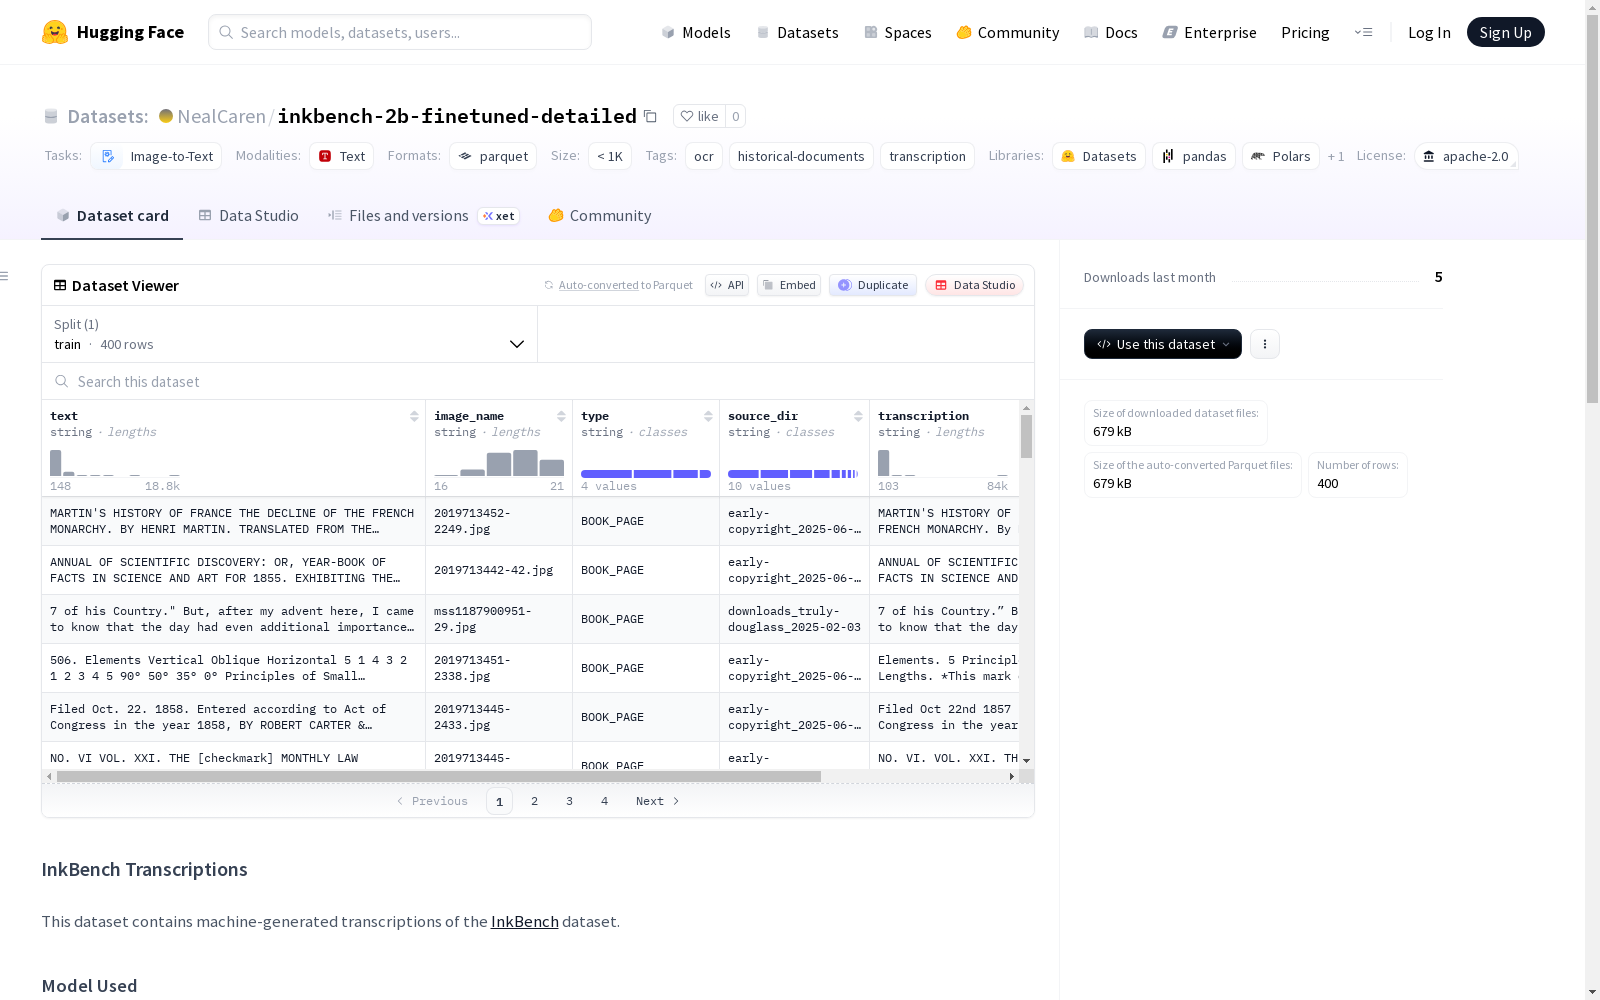Select the Polars library tag
The height and width of the screenshot is (1000, 1600).
[1281, 156]
